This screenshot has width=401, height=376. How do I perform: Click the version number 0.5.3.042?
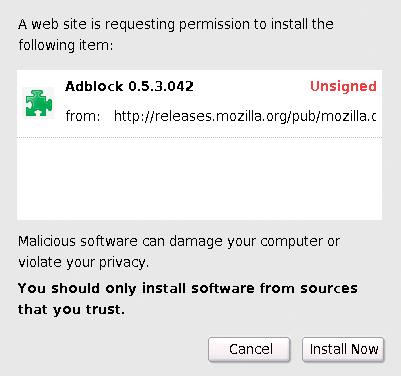pos(161,86)
